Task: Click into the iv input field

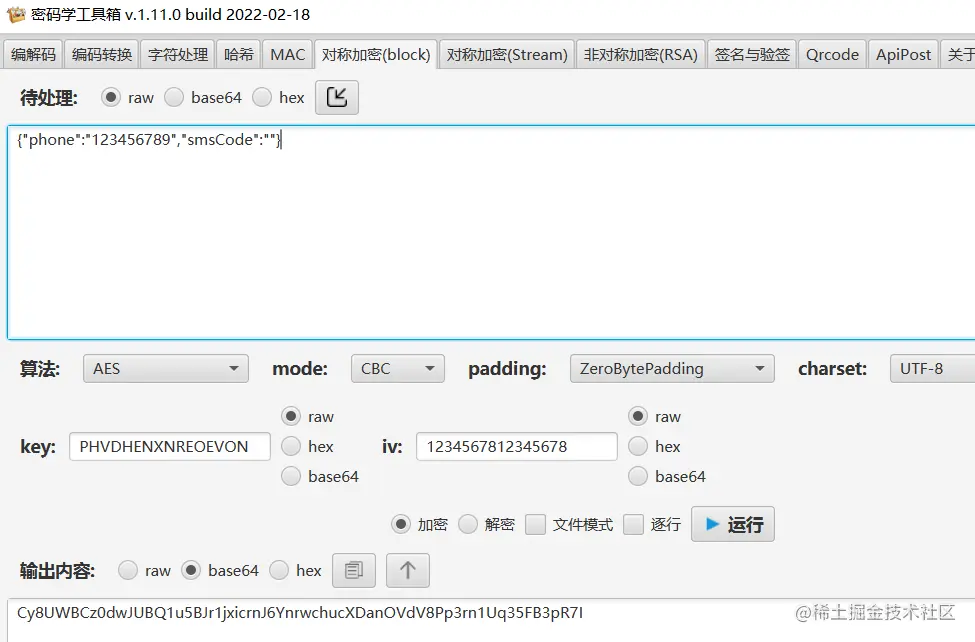Action: [517, 446]
